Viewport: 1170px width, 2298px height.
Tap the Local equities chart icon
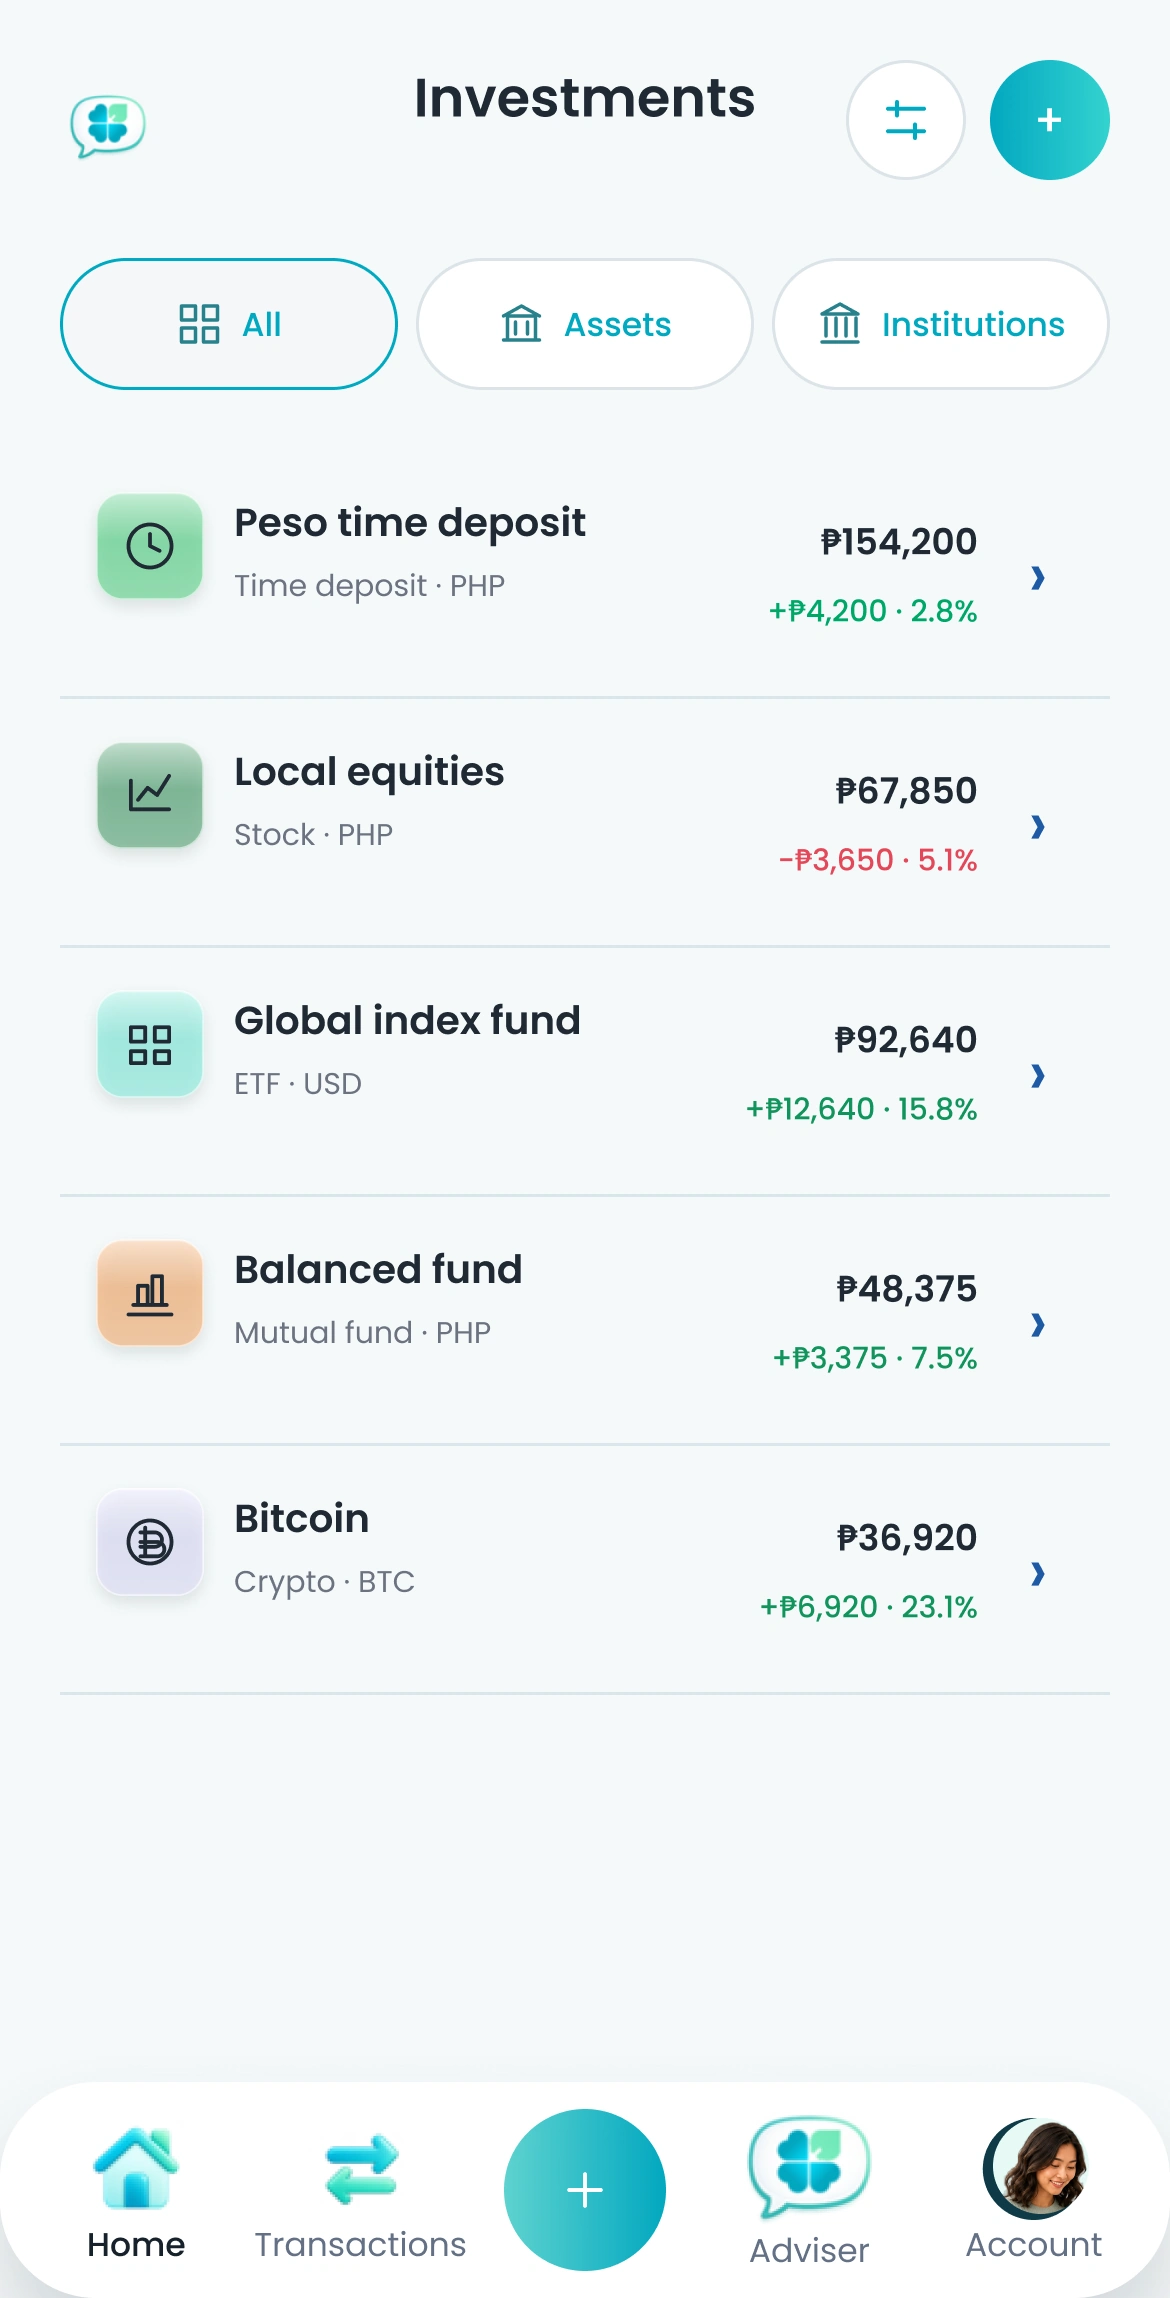(x=150, y=795)
